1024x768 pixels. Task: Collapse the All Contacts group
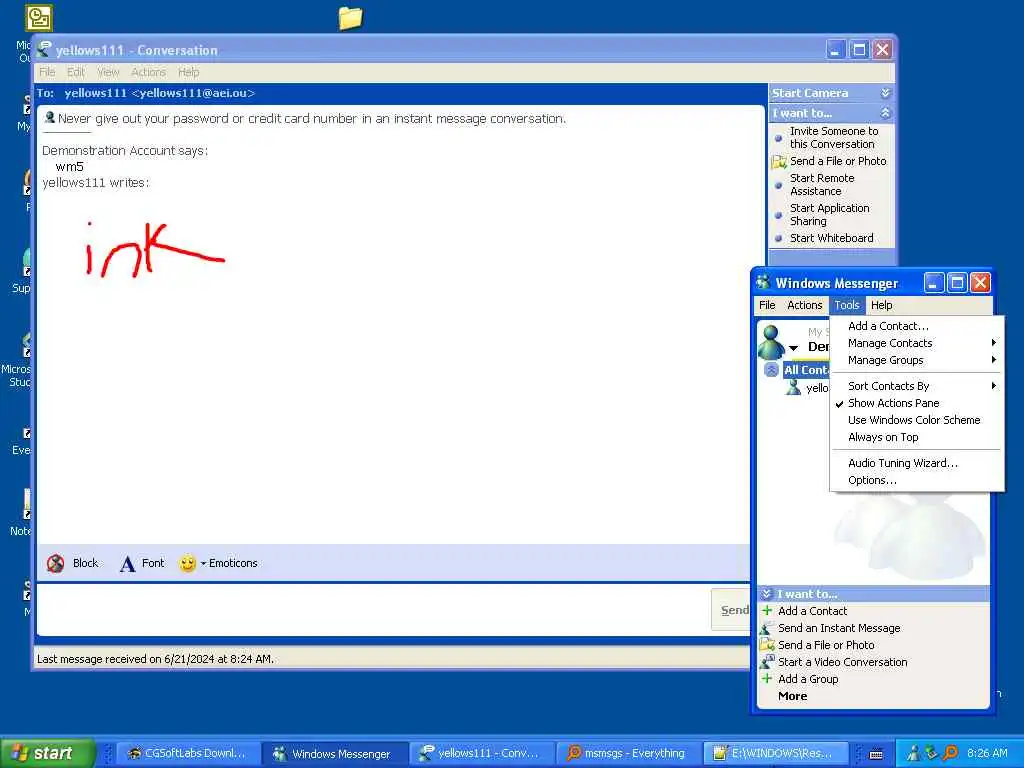(771, 370)
